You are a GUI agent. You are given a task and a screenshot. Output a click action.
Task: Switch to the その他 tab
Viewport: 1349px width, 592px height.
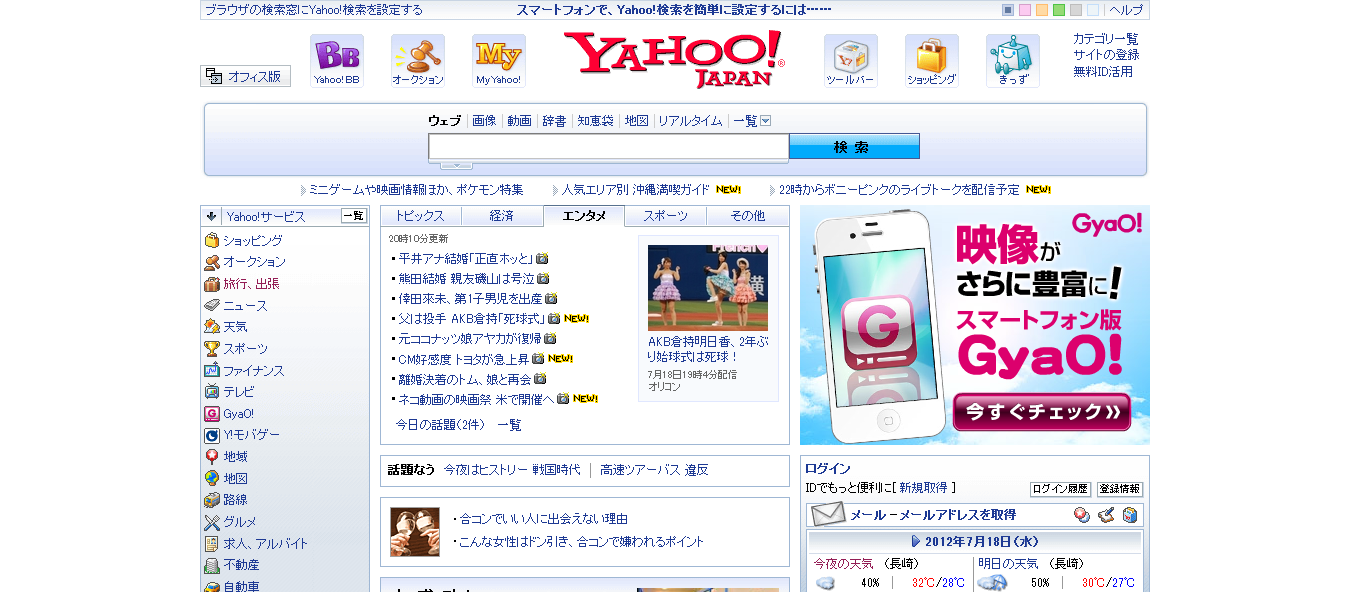(748, 216)
